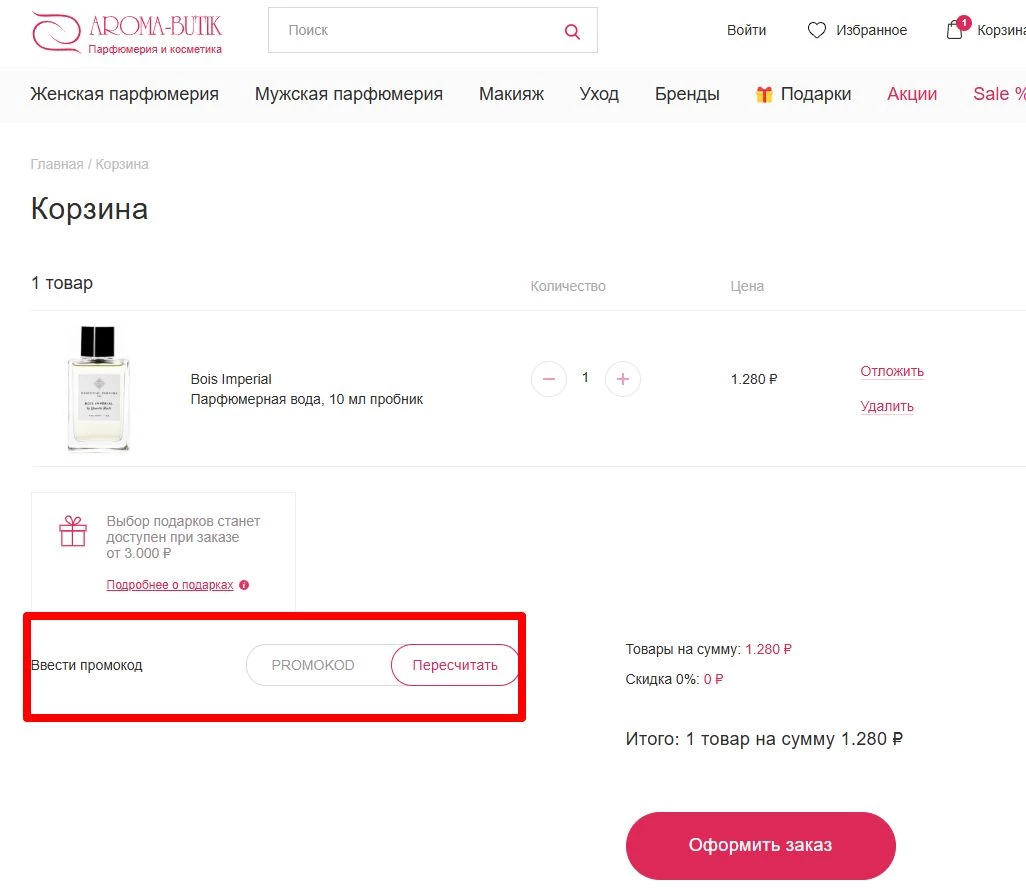This screenshot has height=888, width=1026.
Task: Click the gift box icon near gift info
Action: (72, 531)
